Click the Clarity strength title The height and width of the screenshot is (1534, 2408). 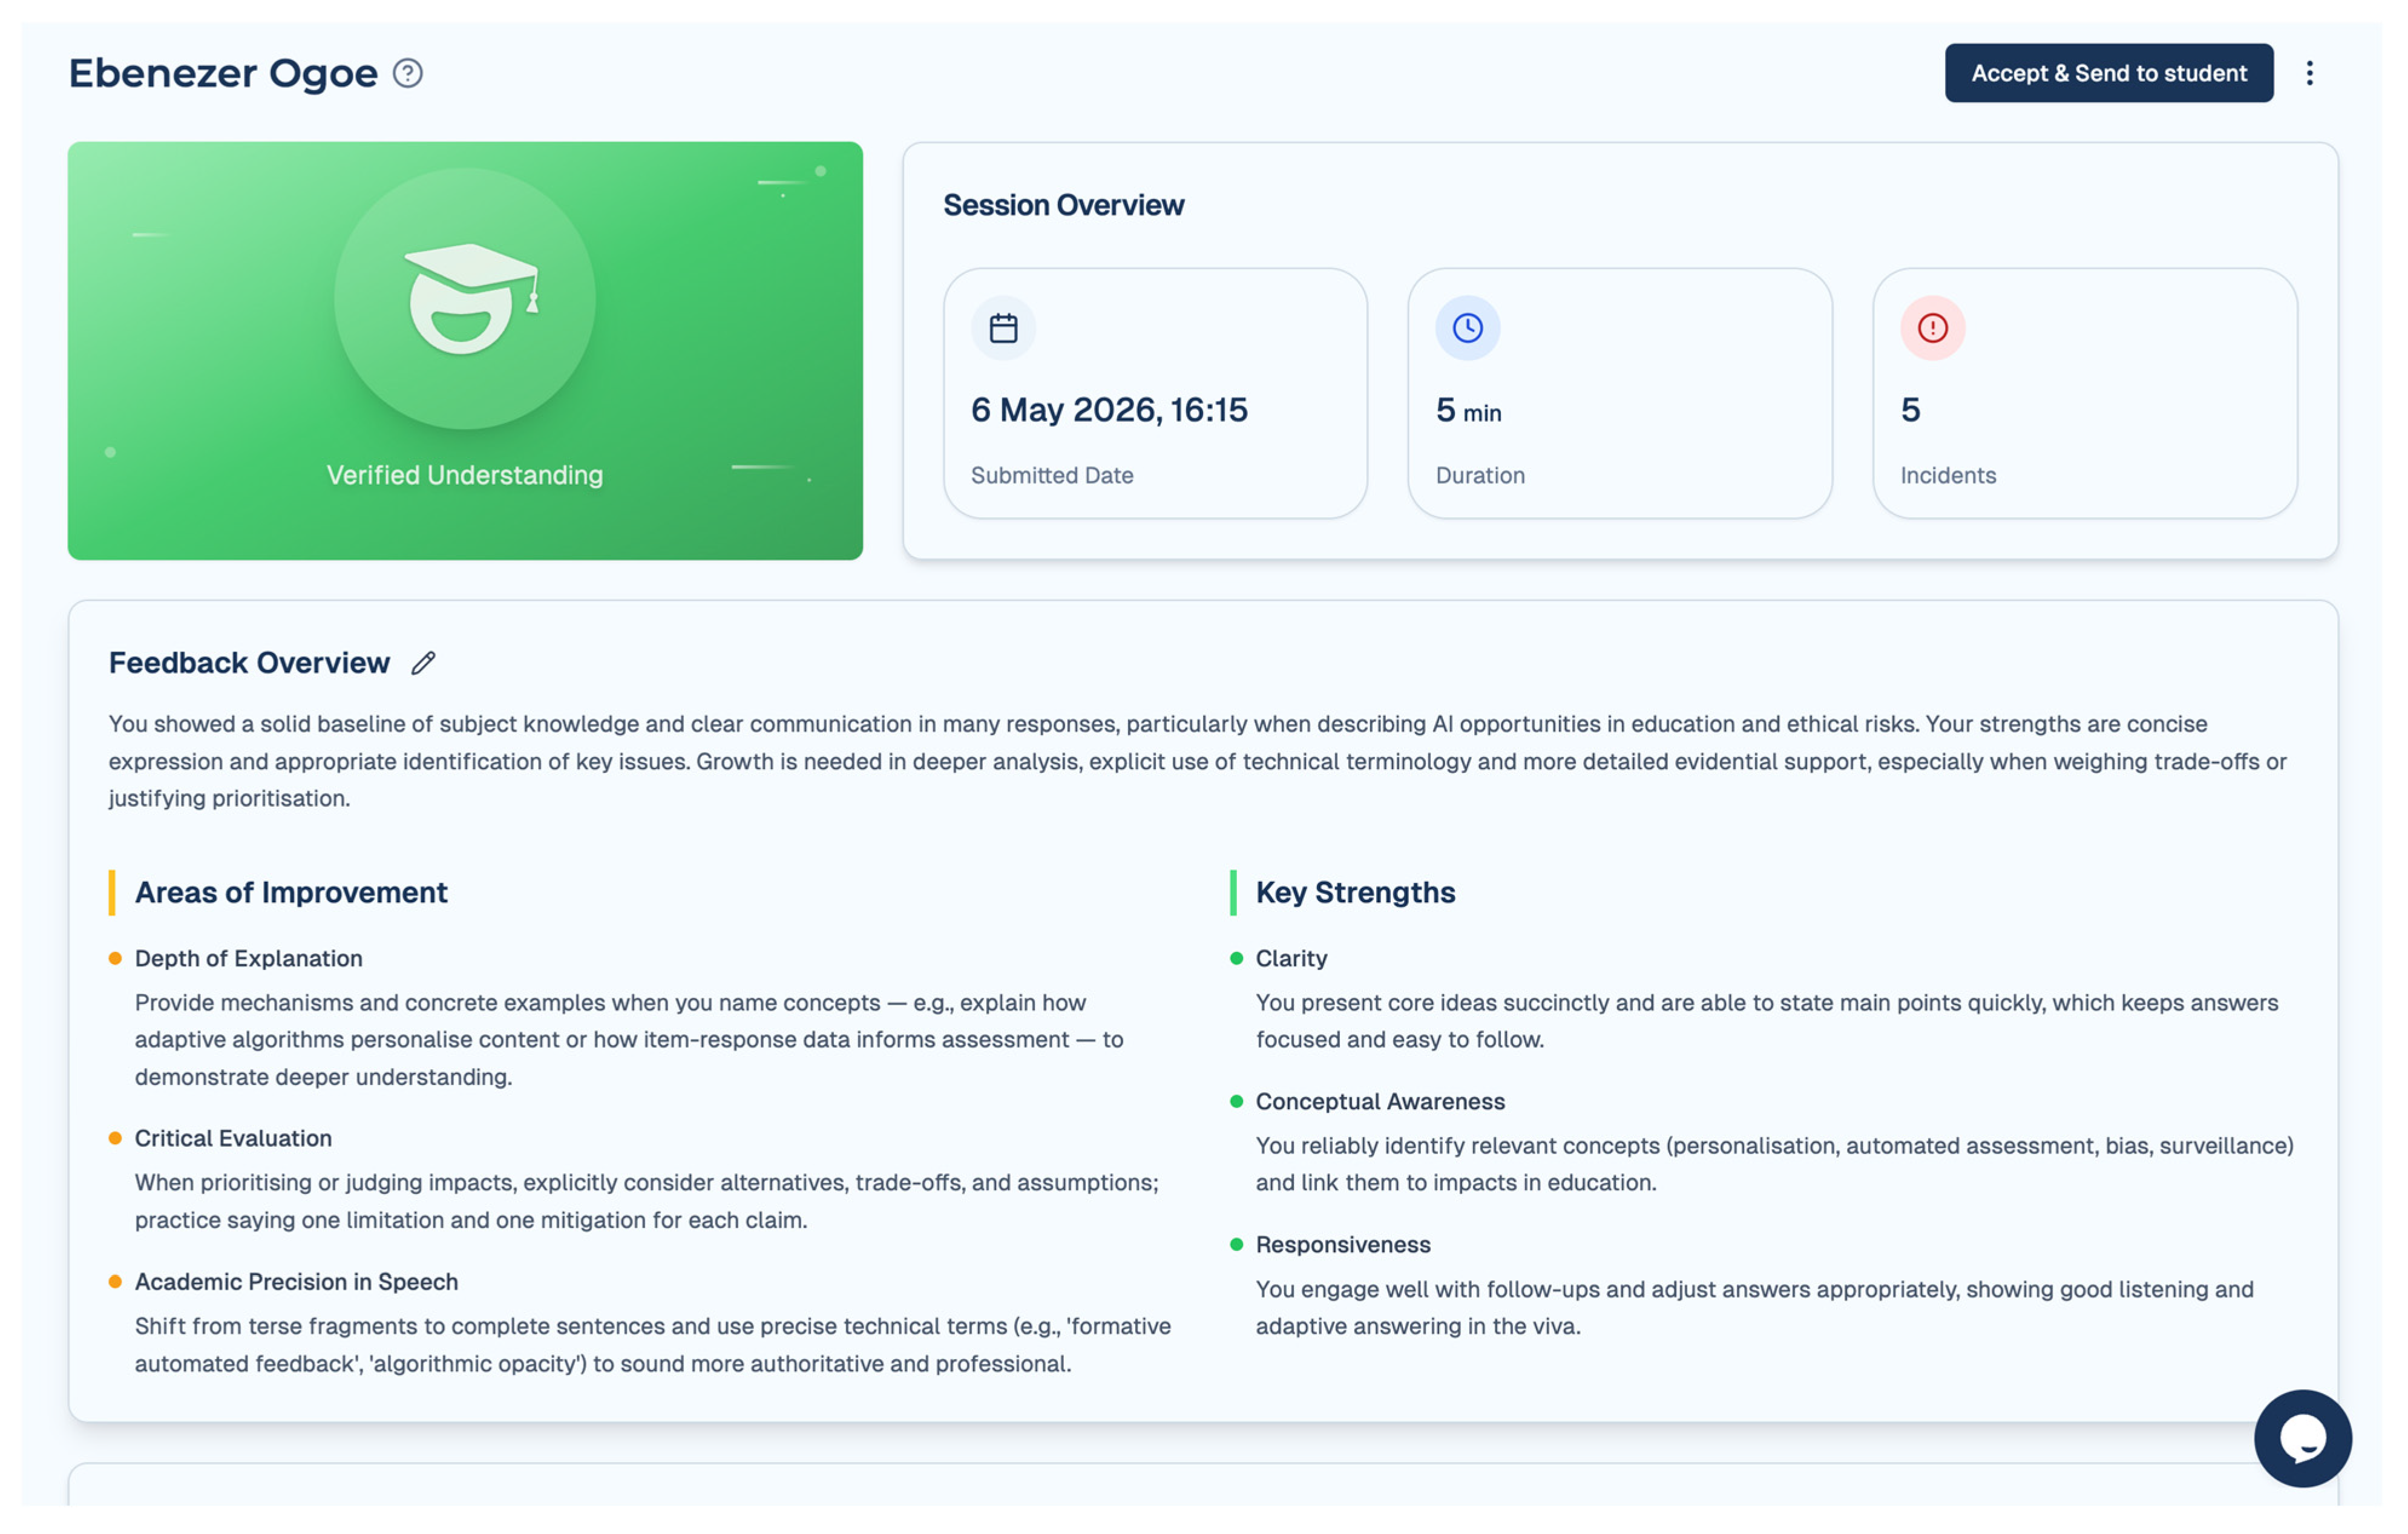coord(1291,958)
